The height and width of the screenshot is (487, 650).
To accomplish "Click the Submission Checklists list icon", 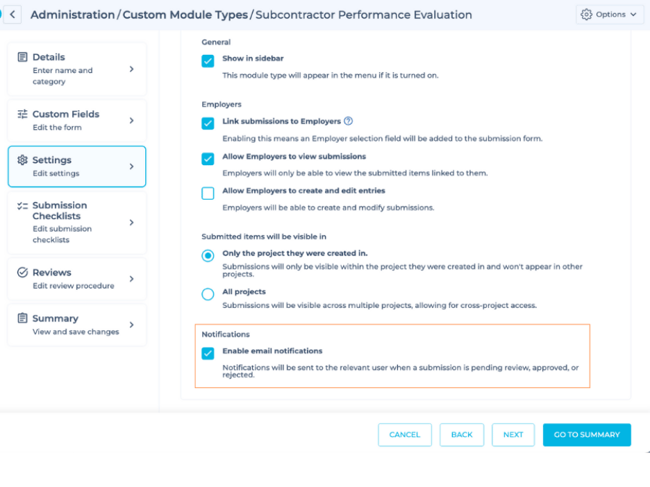I will pos(22,206).
